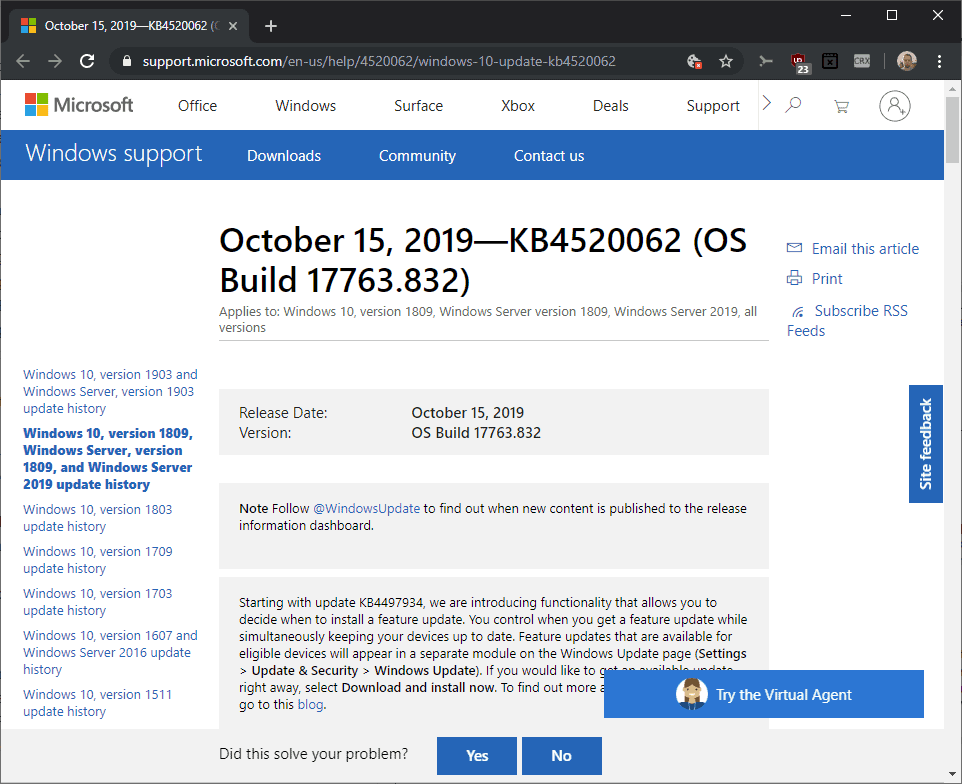The width and height of the screenshot is (962, 784).
Task: Switch to the Downloads menu item
Action: pyautogui.click(x=283, y=155)
